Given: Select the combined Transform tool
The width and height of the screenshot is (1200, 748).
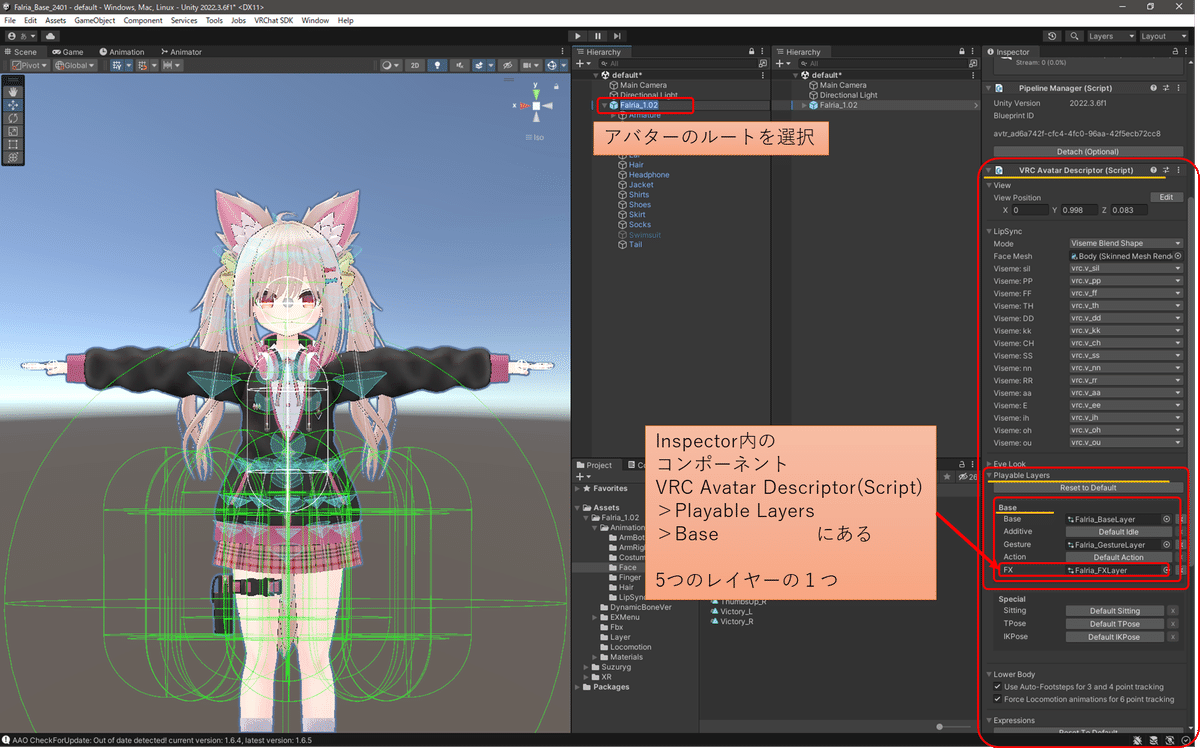Looking at the screenshot, I should tap(14, 157).
